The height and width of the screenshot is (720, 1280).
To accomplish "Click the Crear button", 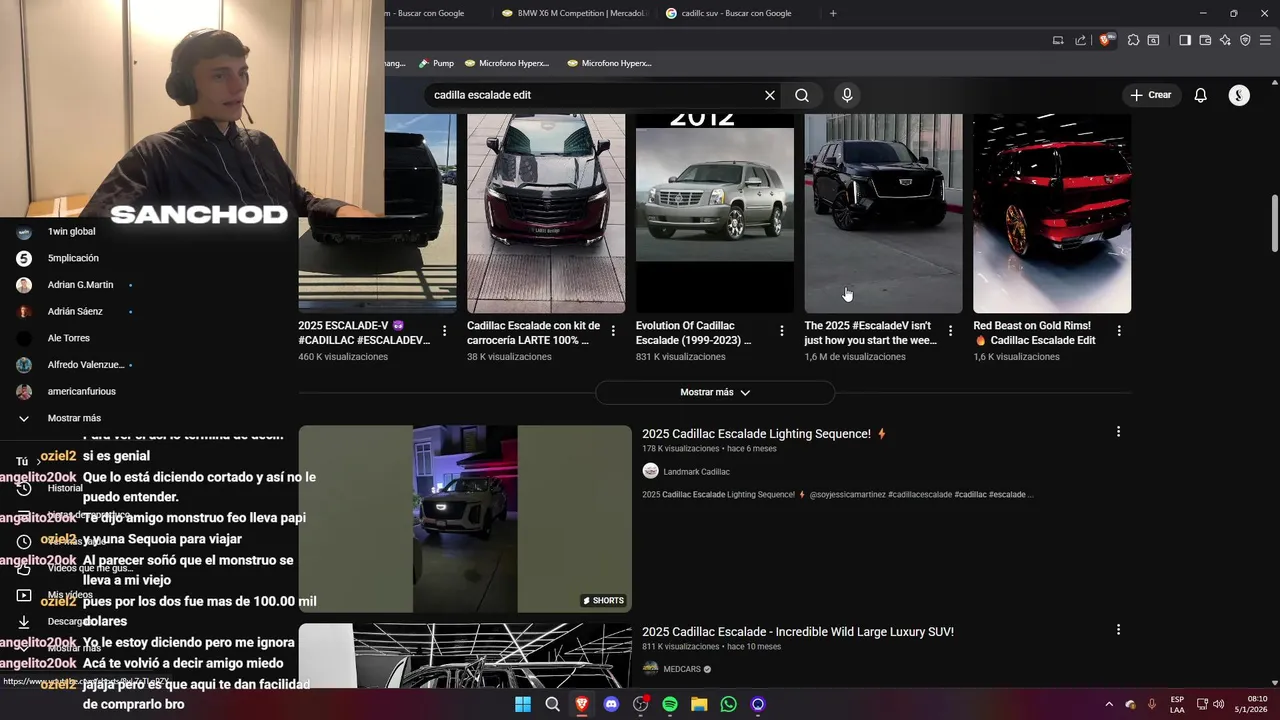I will (1150, 95).
